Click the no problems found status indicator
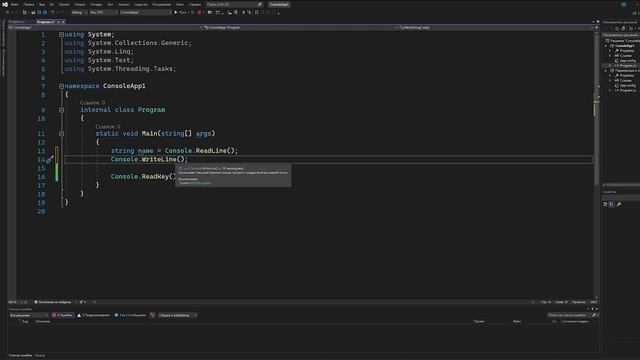640x360 pixels. pyautogui.click(x=53, y=302)
